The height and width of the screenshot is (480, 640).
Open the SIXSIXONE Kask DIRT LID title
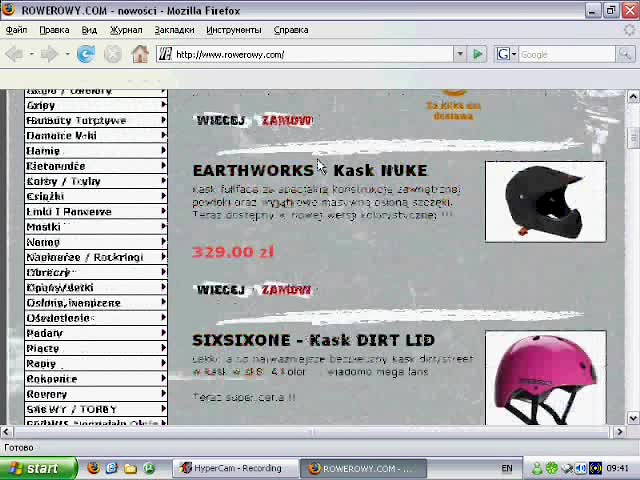(x=313, y=340)
